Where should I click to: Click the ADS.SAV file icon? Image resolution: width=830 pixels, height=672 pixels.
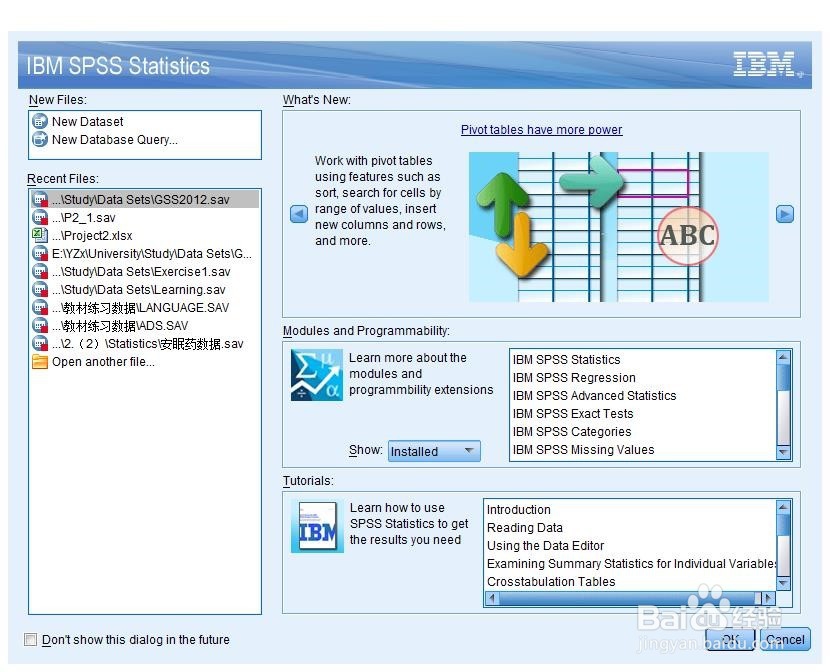click(x=40, y=325)
